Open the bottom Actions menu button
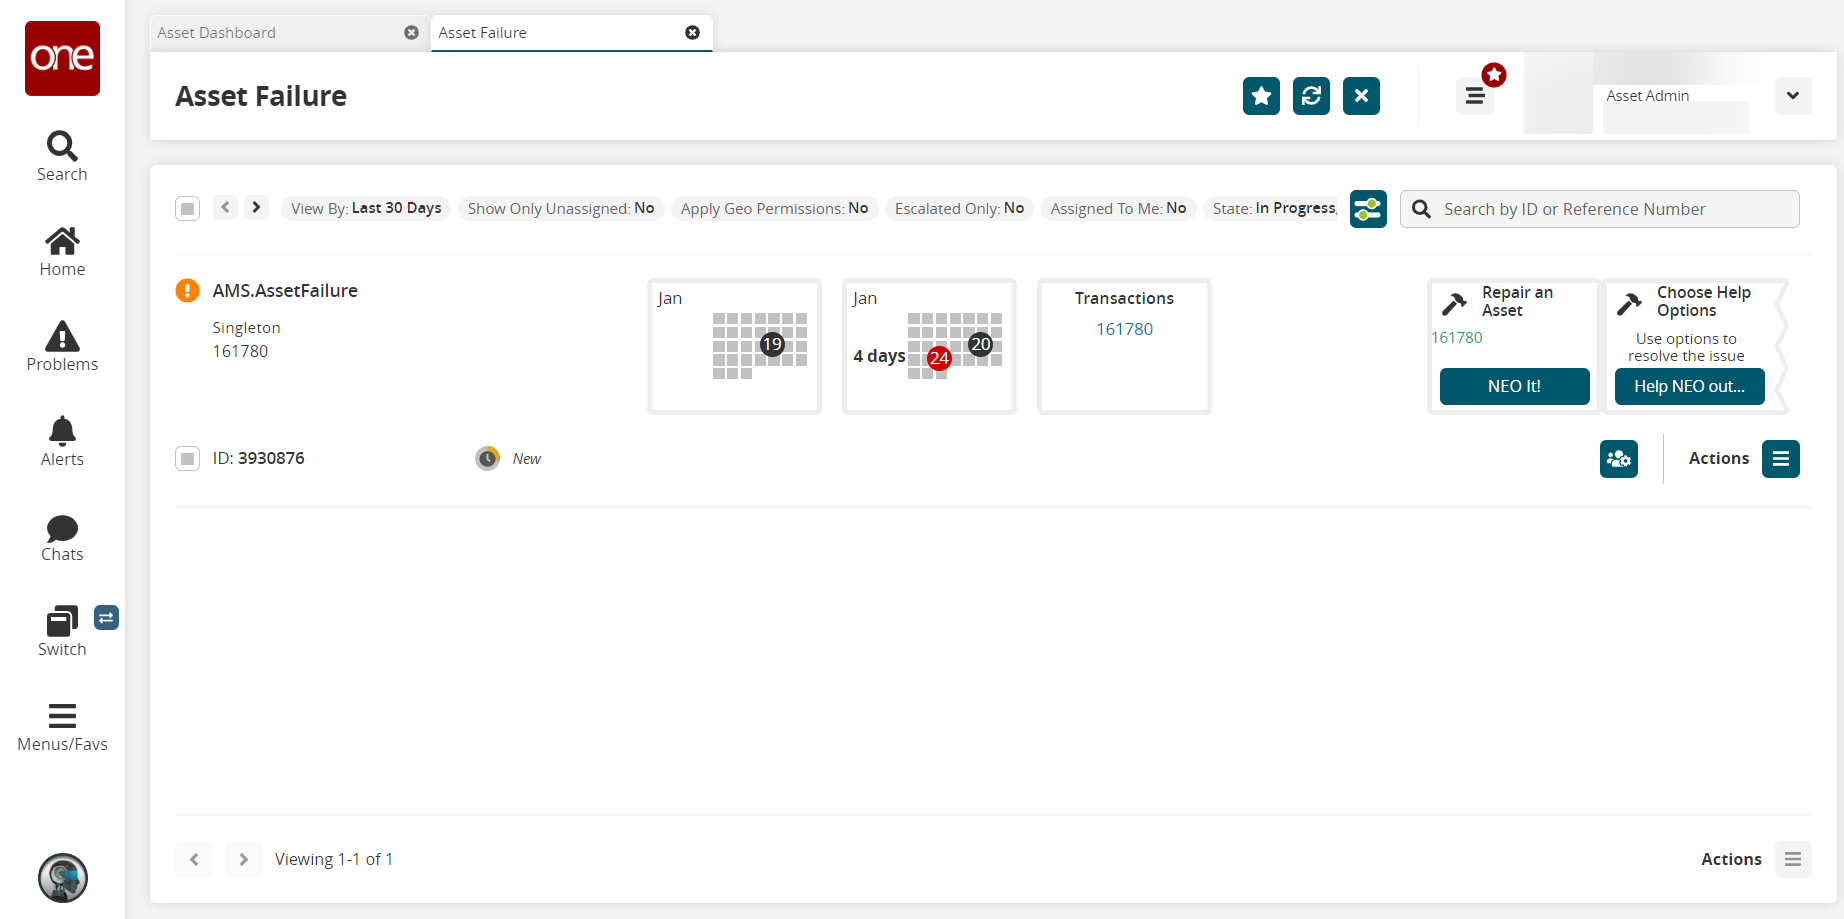 (x=1793, y=859)
